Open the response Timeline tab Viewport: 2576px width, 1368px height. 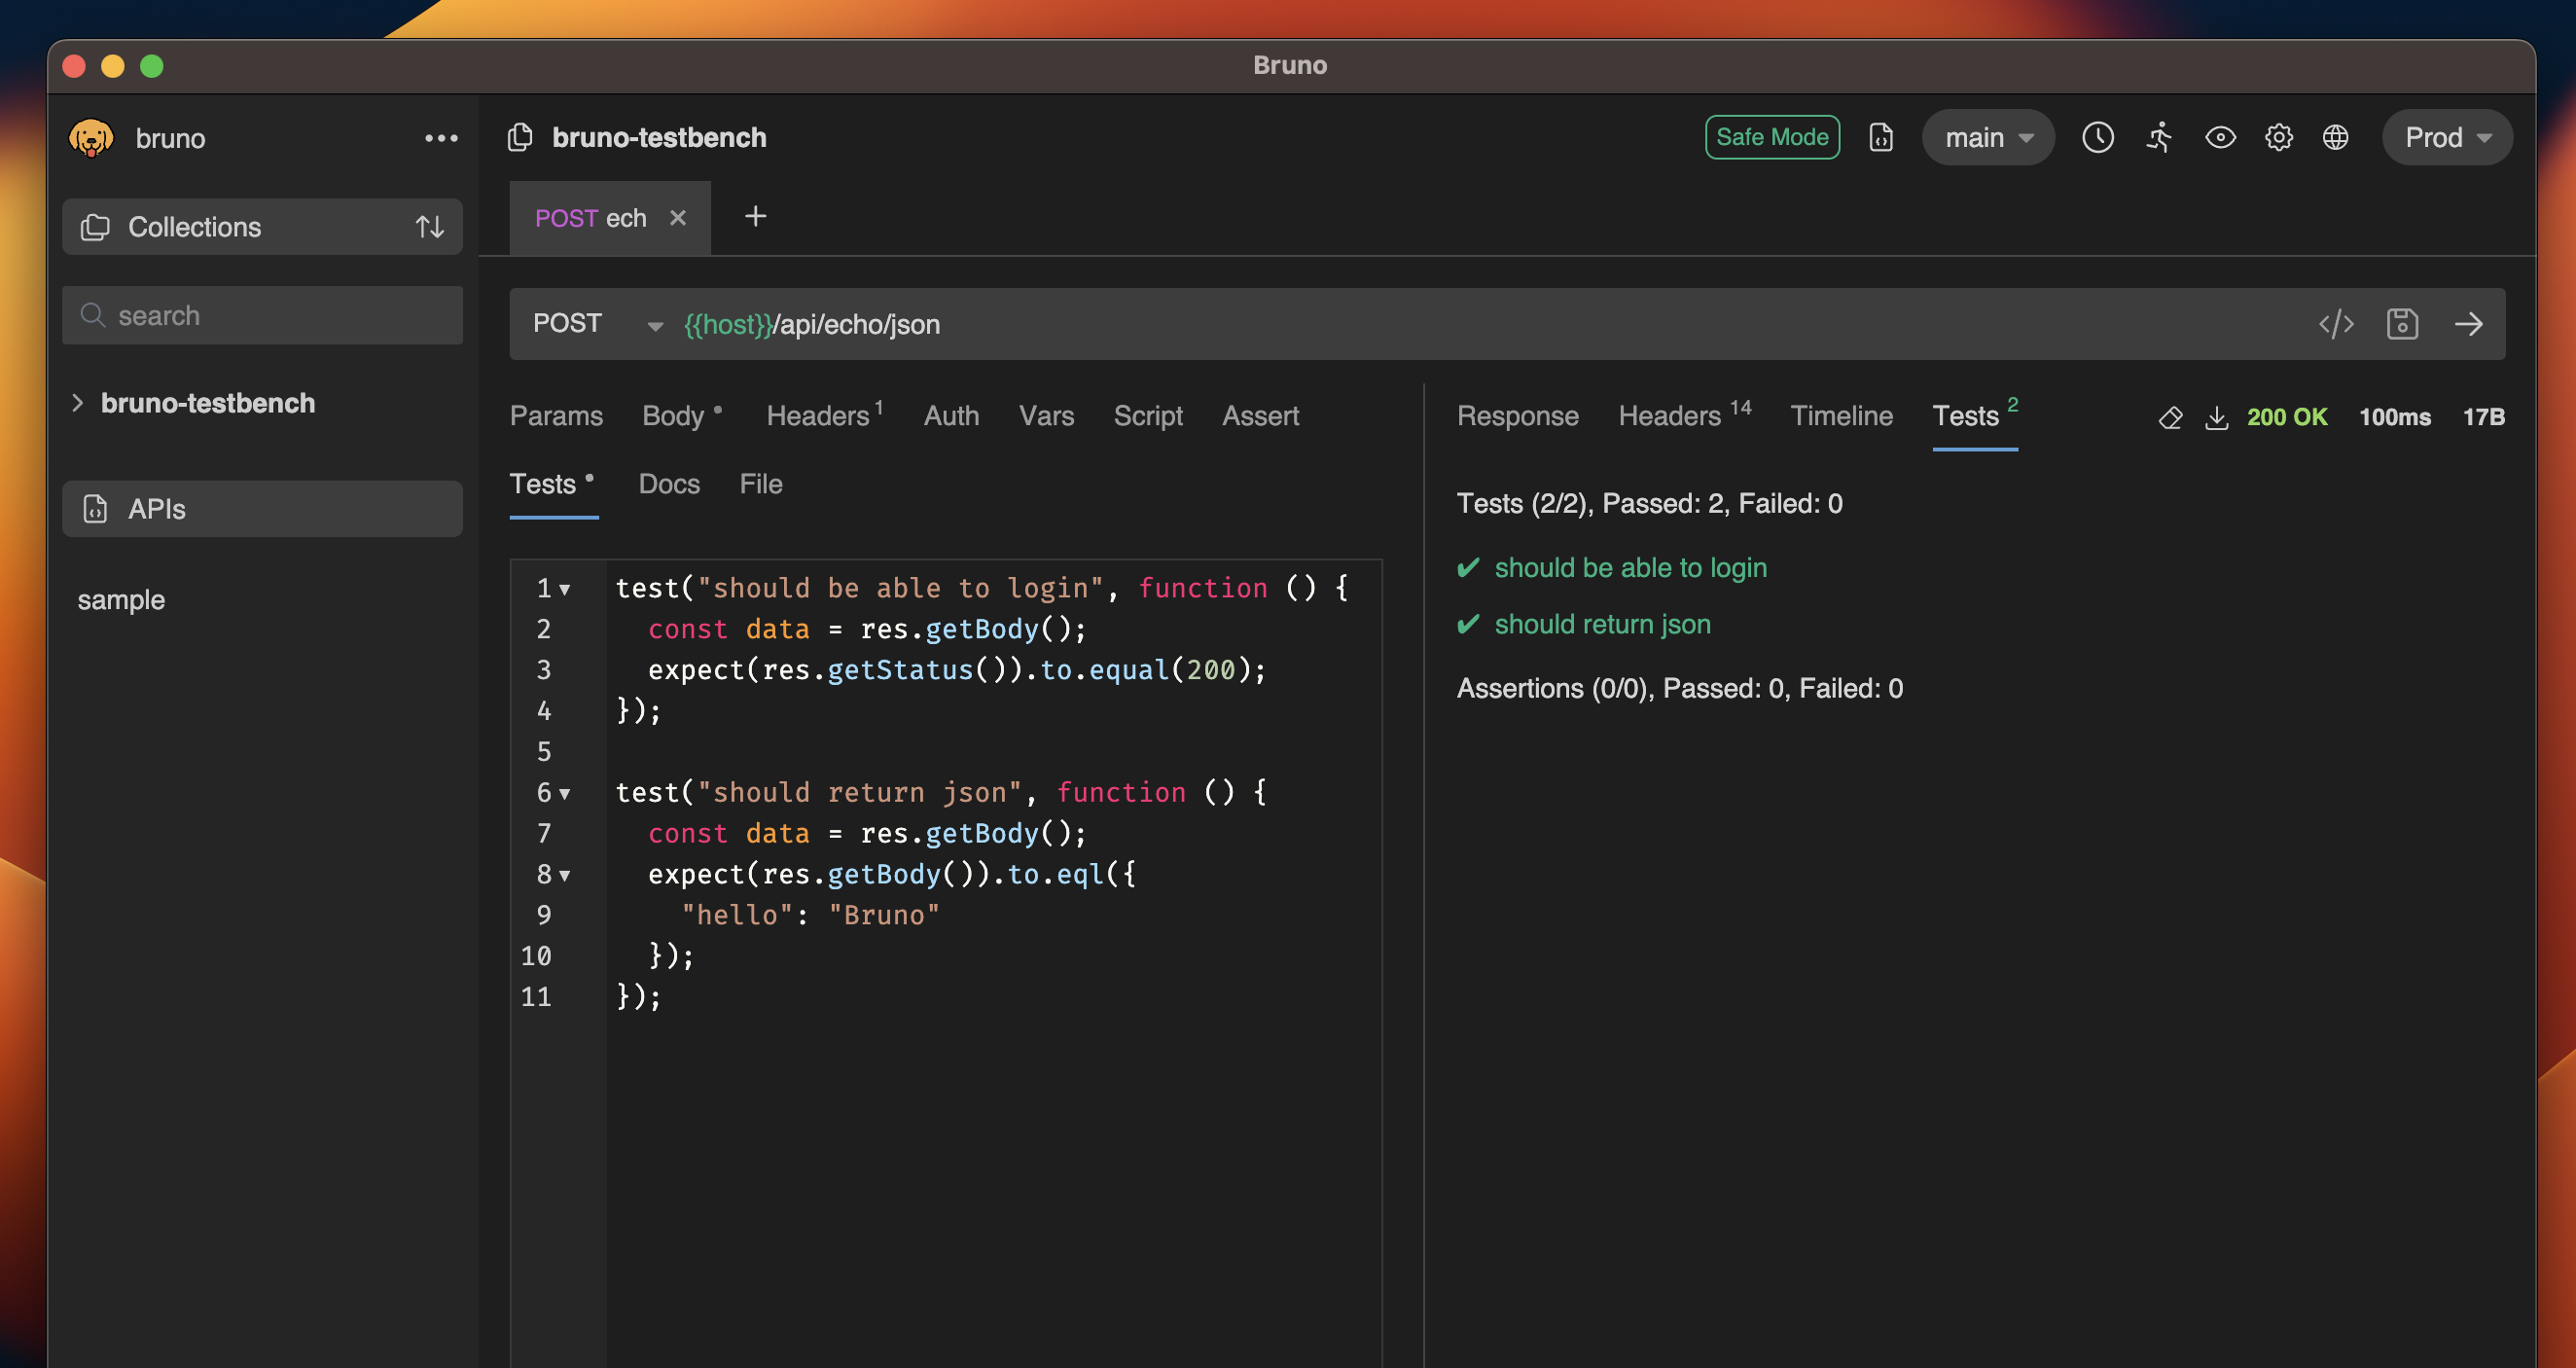tap(1840, 416)
